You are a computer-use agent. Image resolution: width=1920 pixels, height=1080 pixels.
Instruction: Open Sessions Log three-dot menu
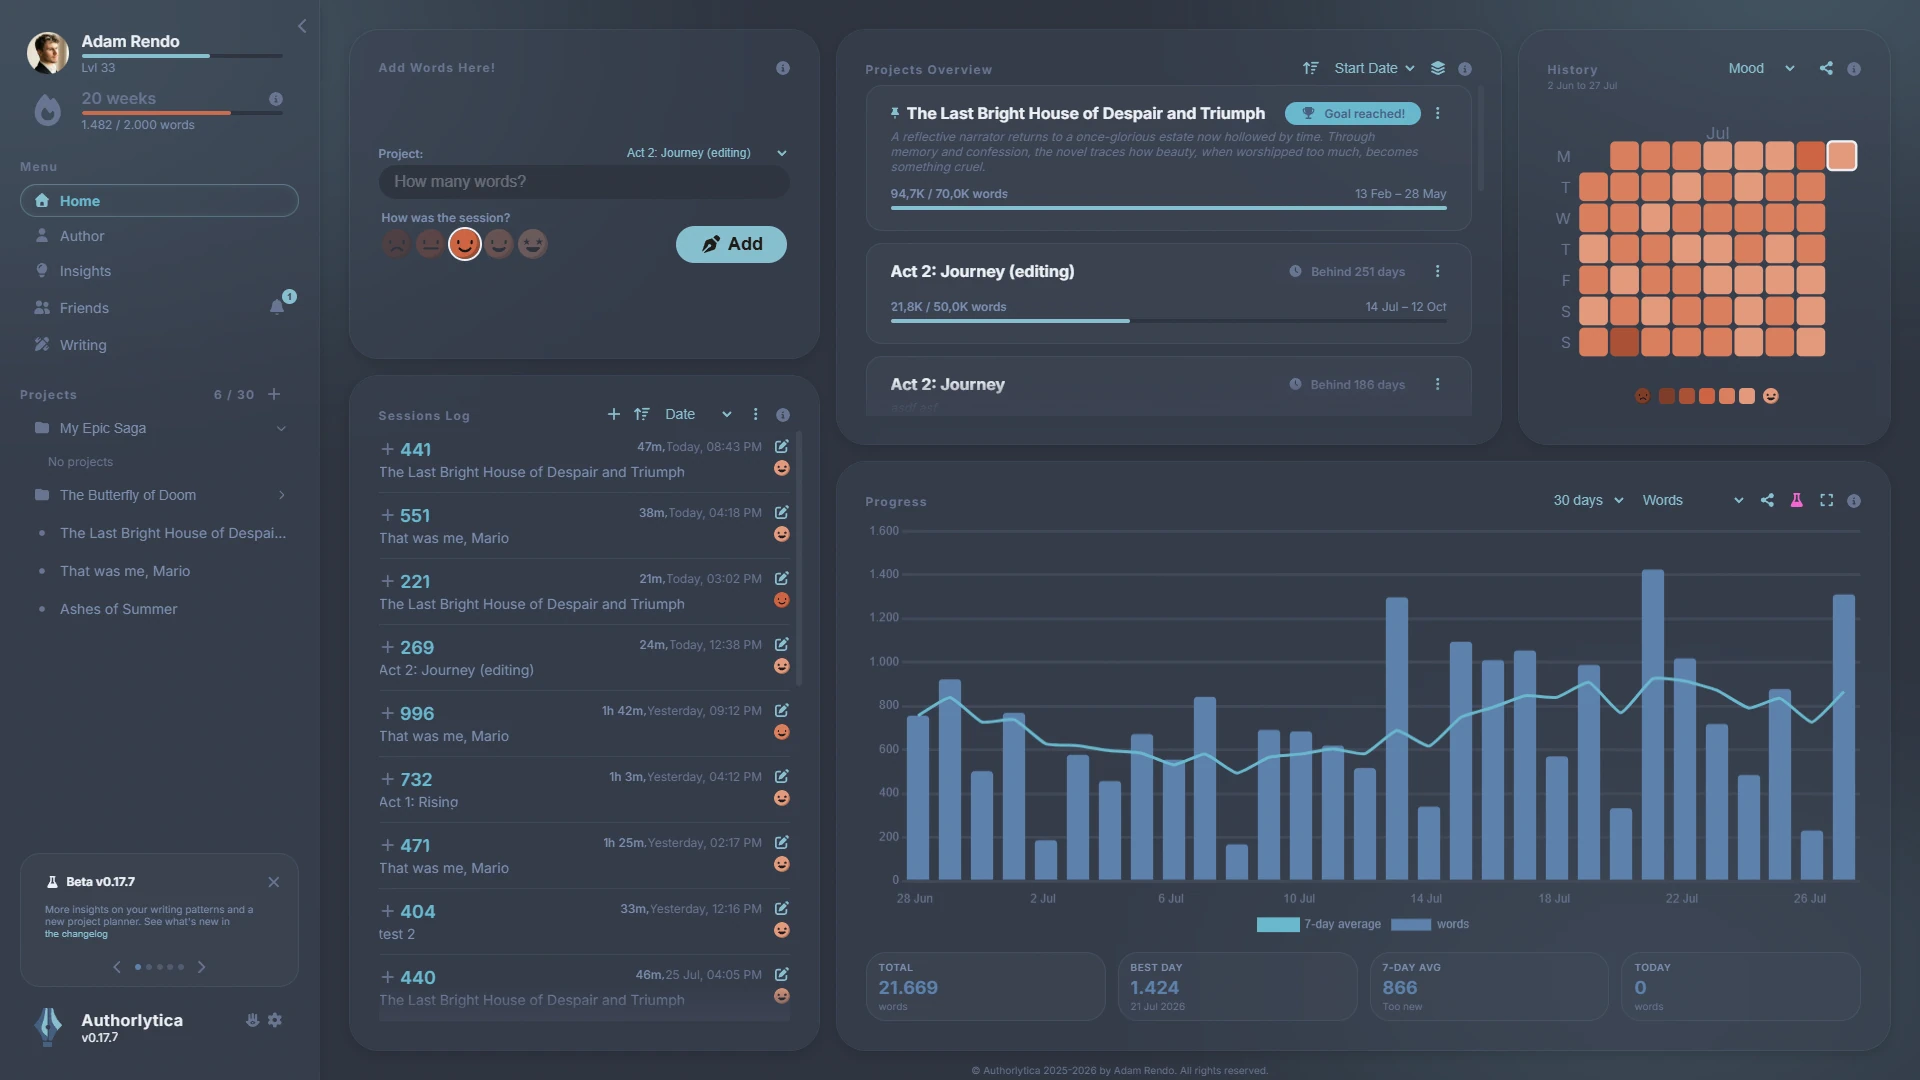[x=756, y=414]
